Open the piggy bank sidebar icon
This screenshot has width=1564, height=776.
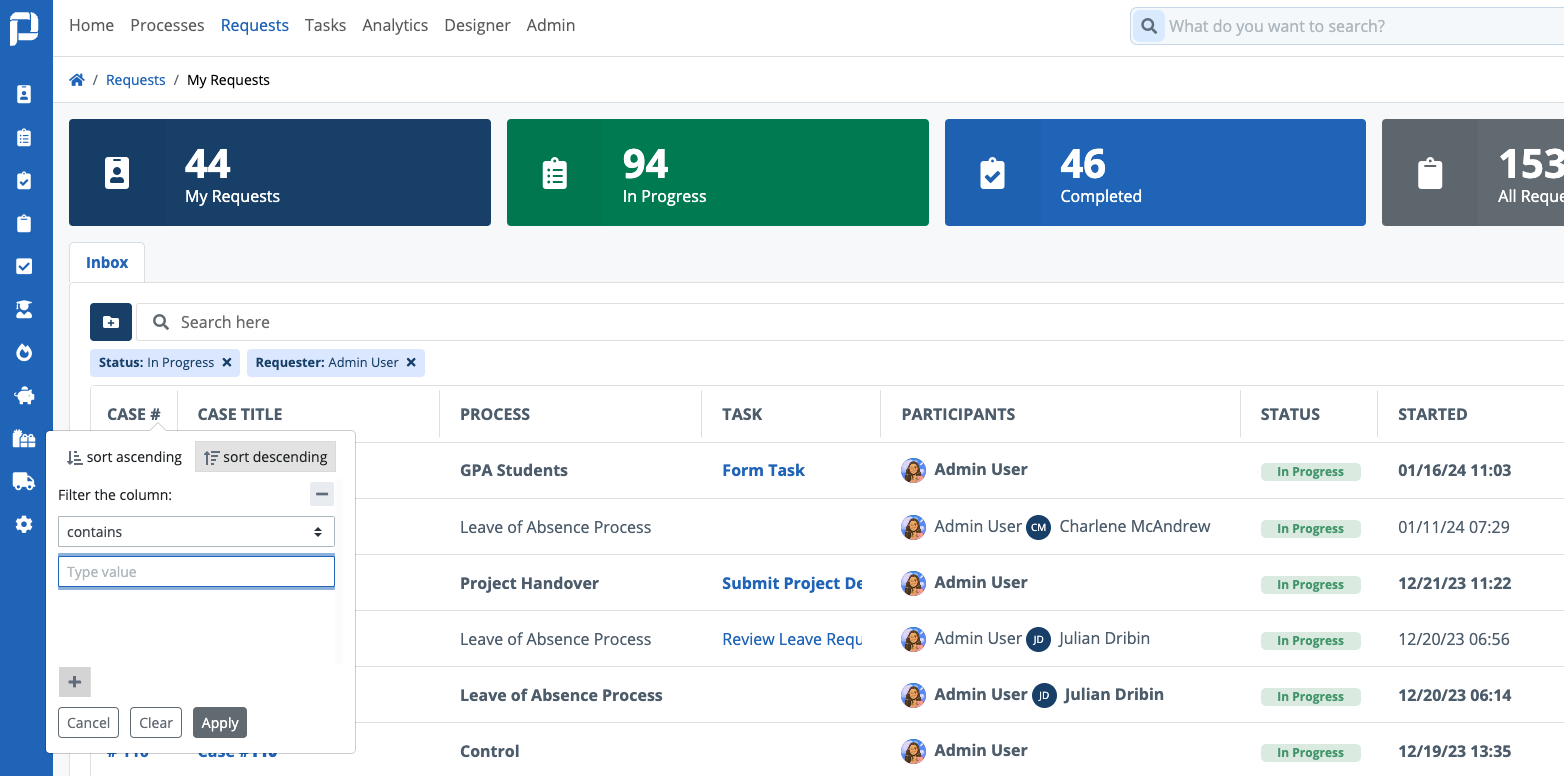pyautogui.click(x=24, y=395)
